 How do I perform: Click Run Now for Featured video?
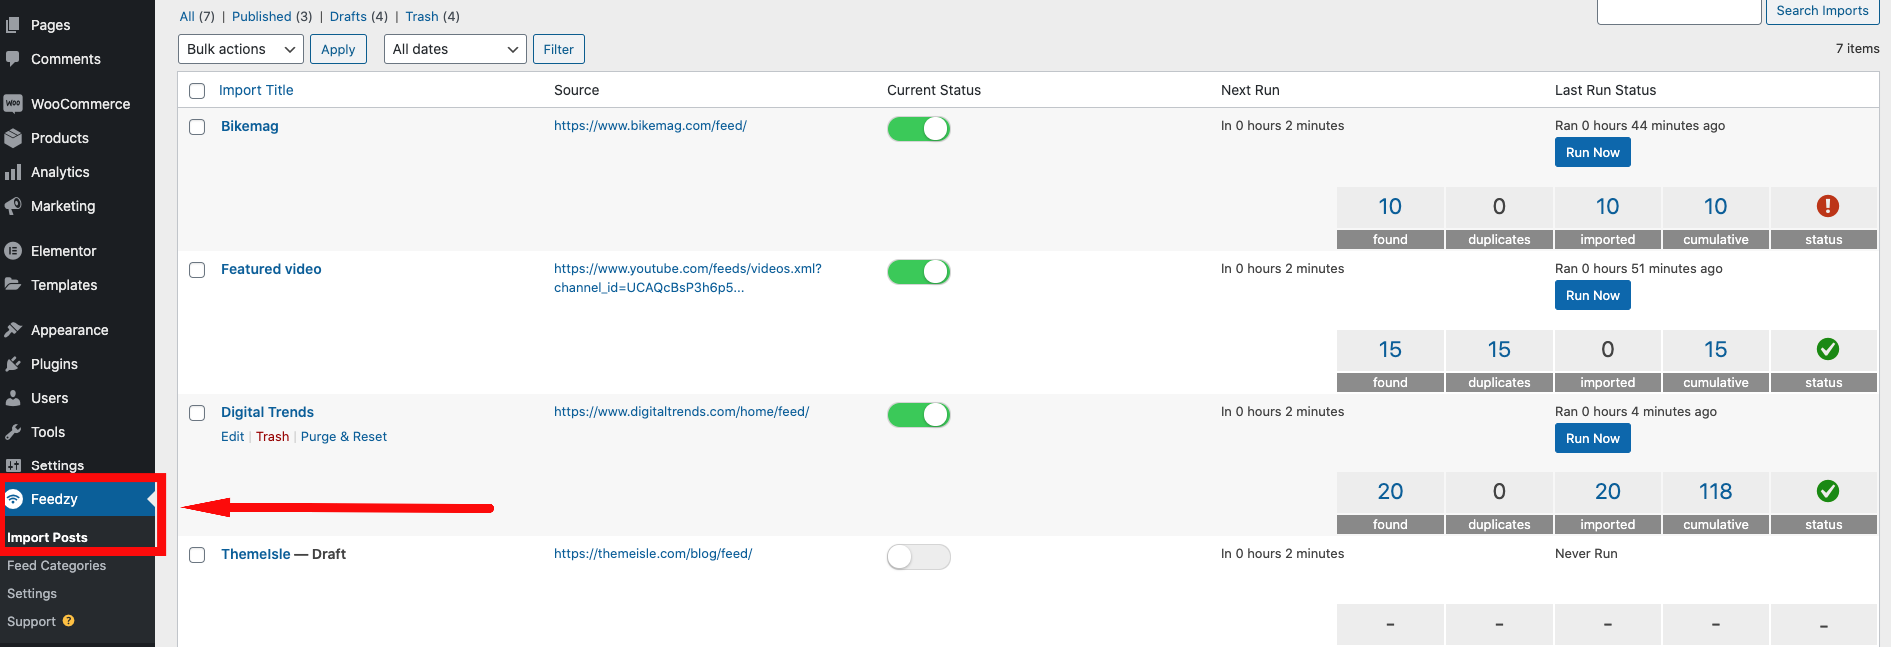(1592, 295)
